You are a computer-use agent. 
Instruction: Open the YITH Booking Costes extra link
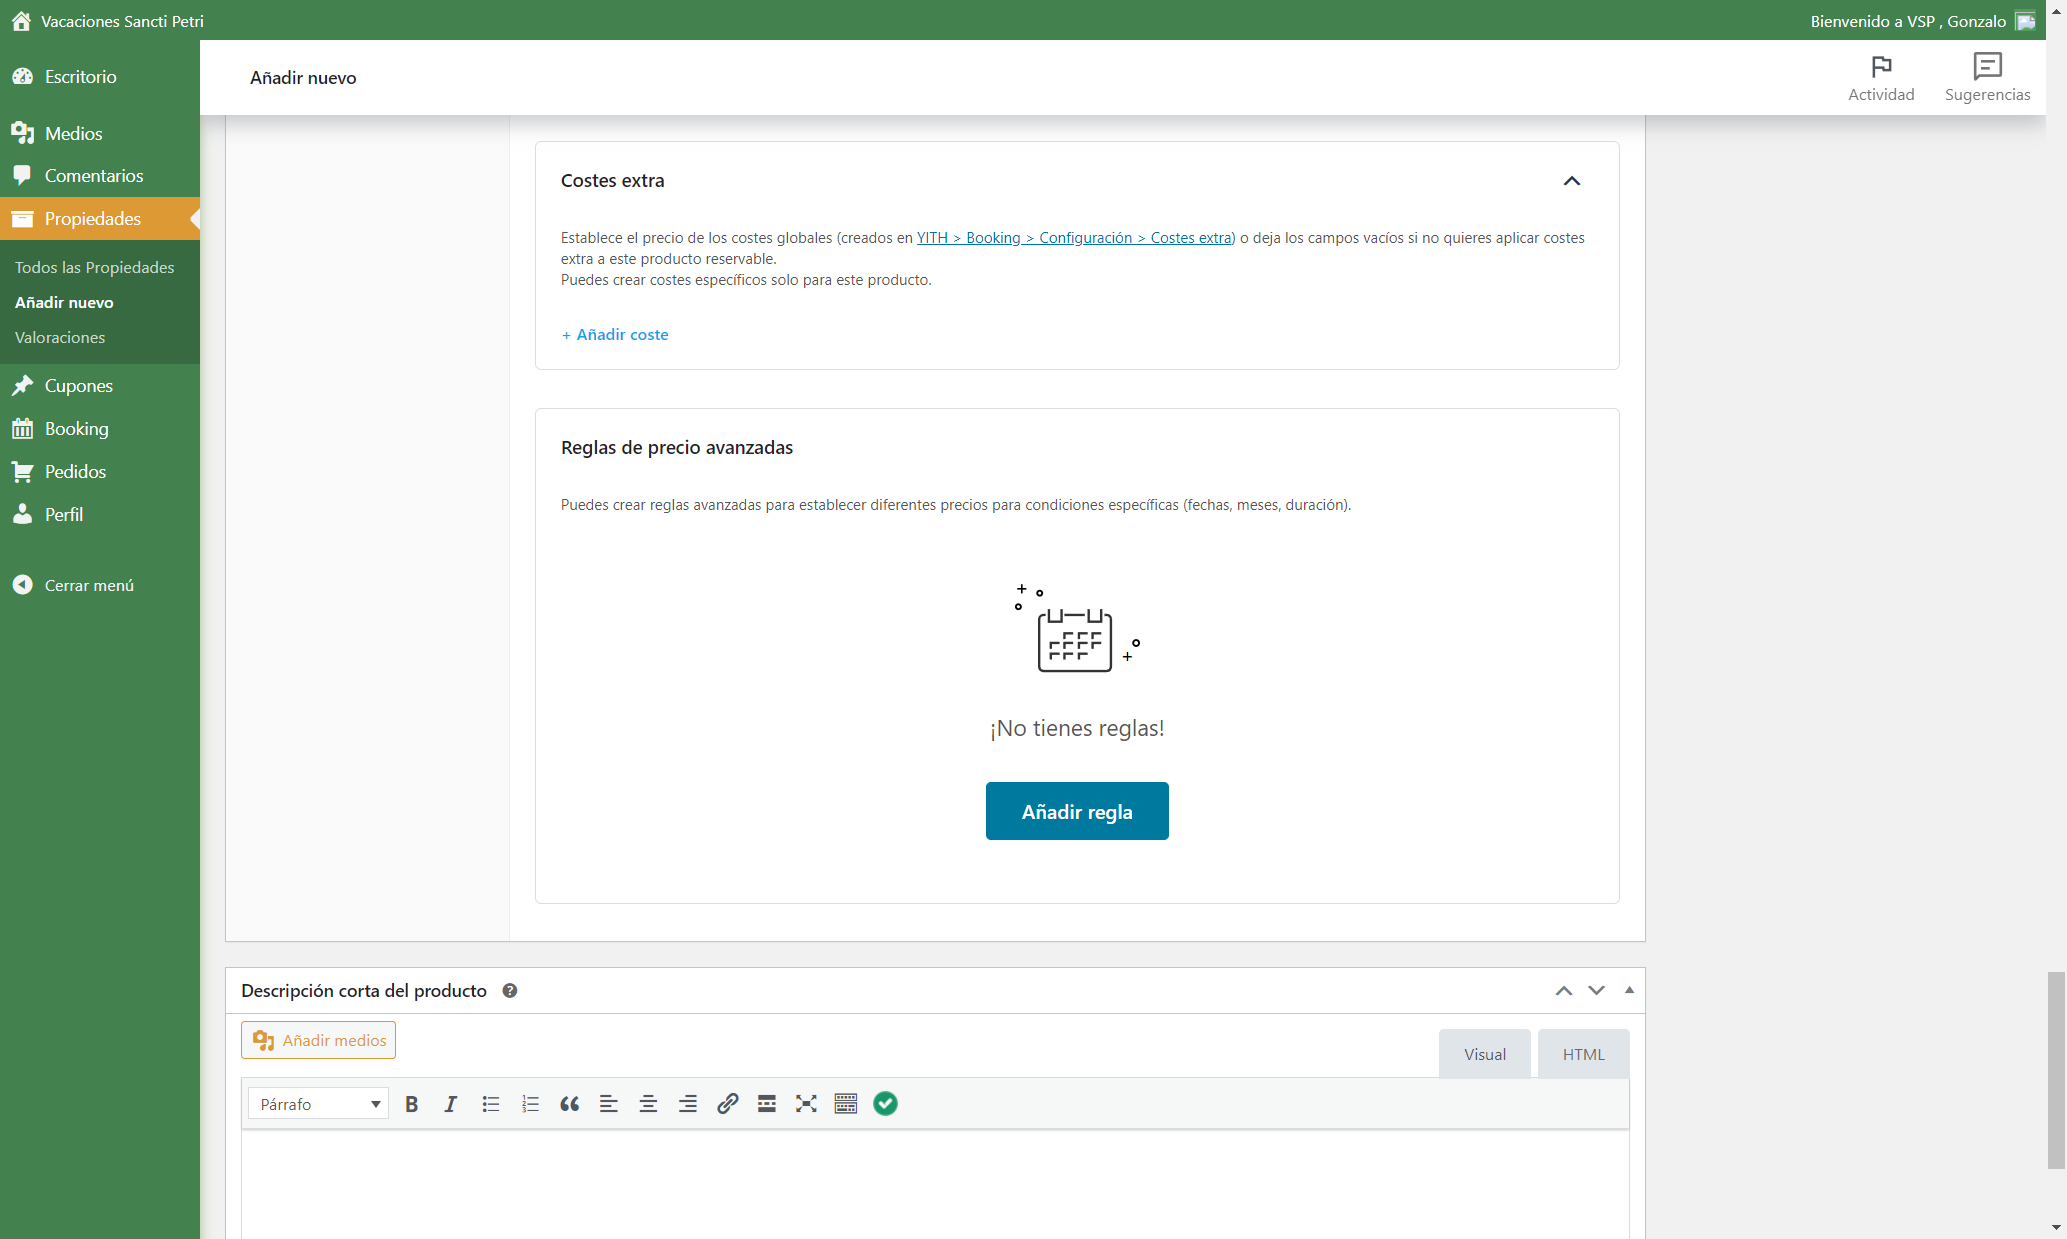[1074, 238]
